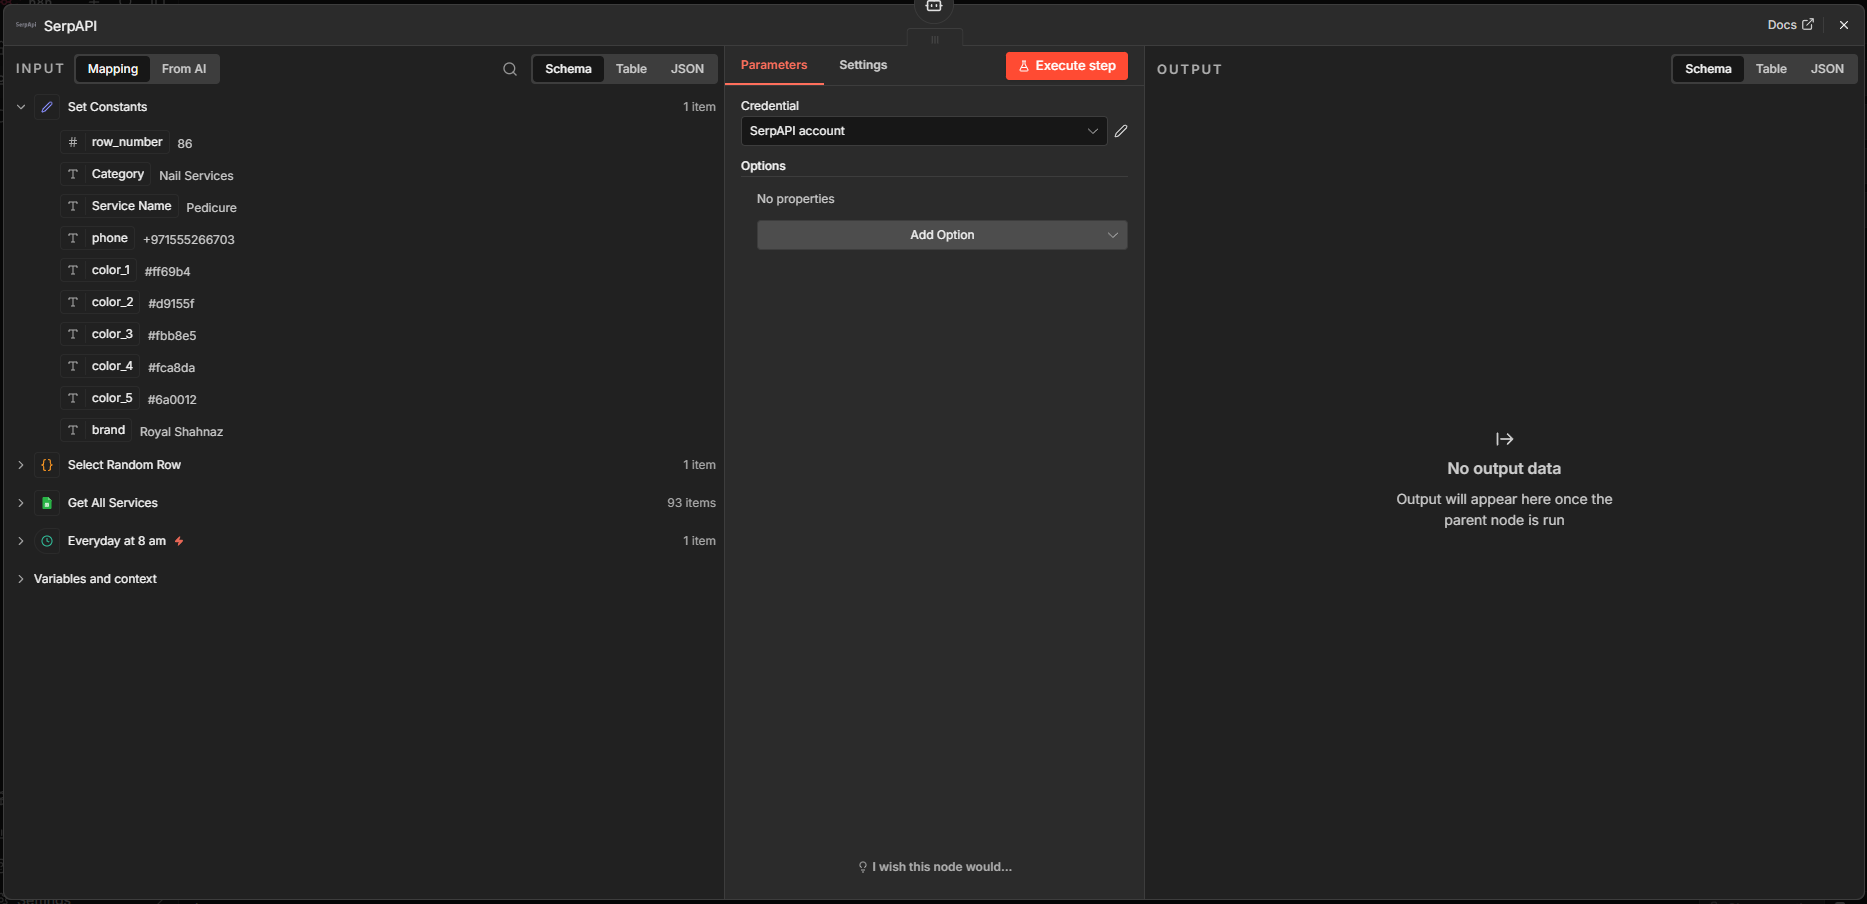1867x904 pixels.
Task: Click the Set Constants edit node icon
Action: point(47,107)
